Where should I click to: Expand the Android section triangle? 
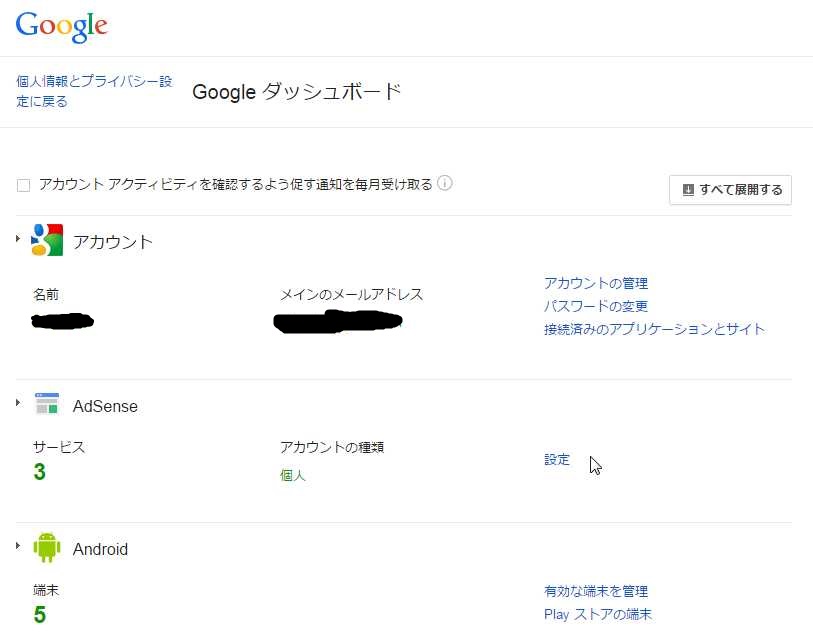coord(18,545)
